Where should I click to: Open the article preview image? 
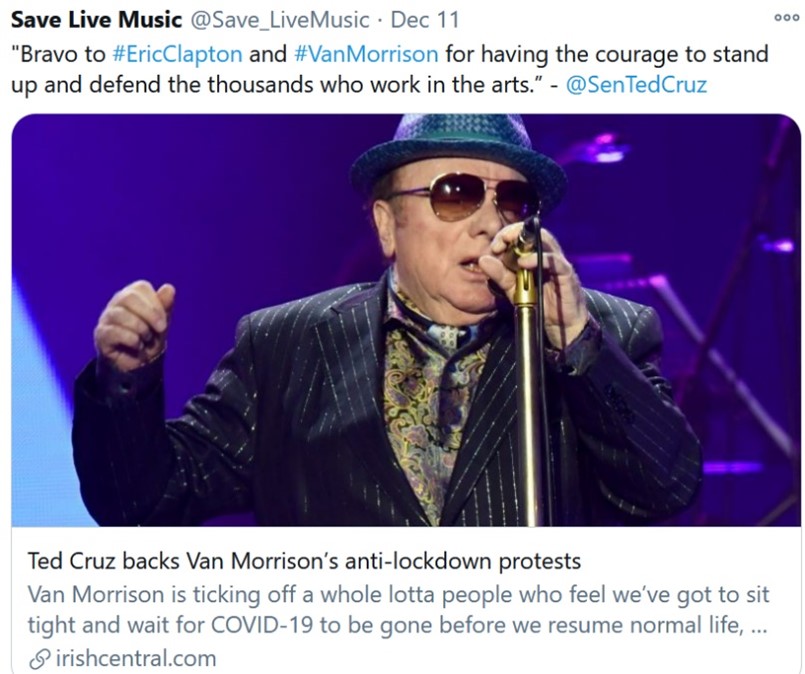[405, 320]
